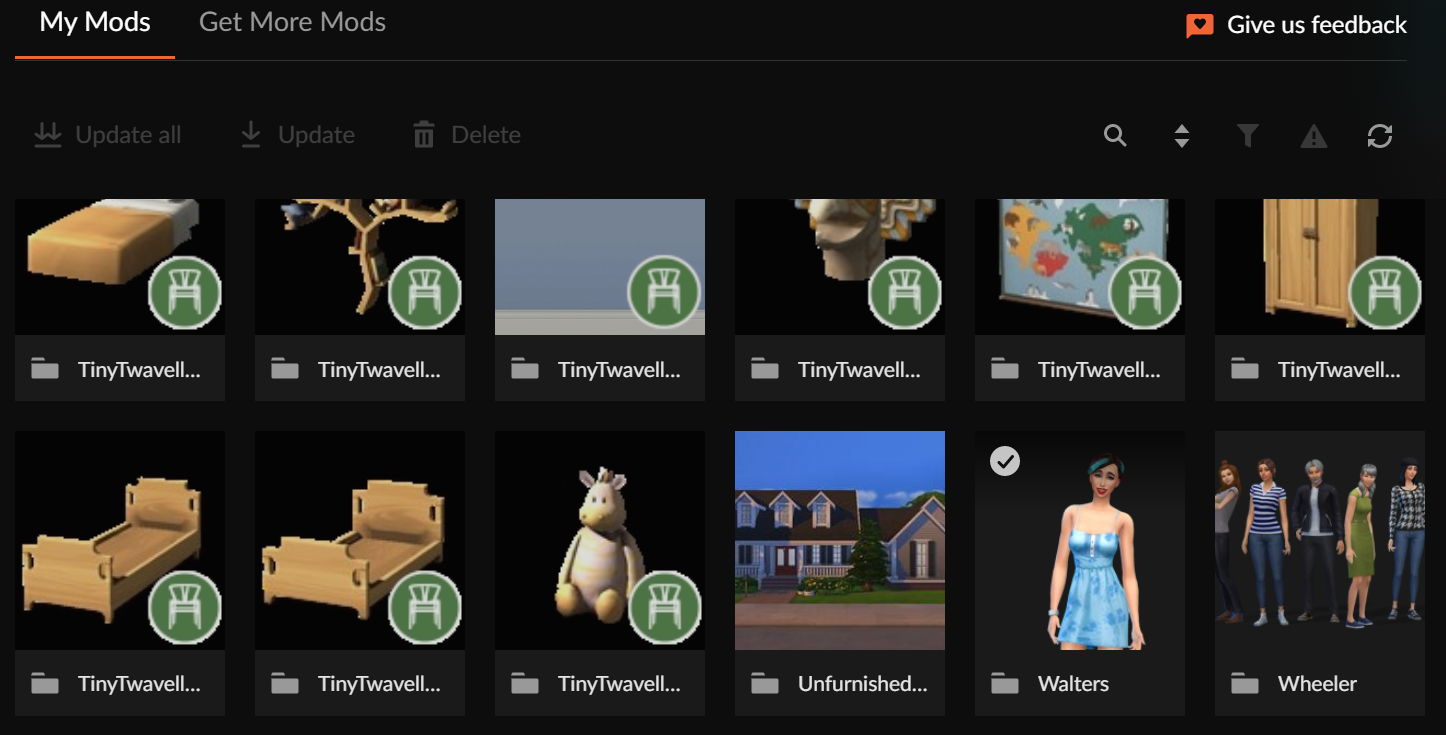This screenshot has height=735, width=1446.
Task: Click the refresh mods icon
Action: 1379,136
